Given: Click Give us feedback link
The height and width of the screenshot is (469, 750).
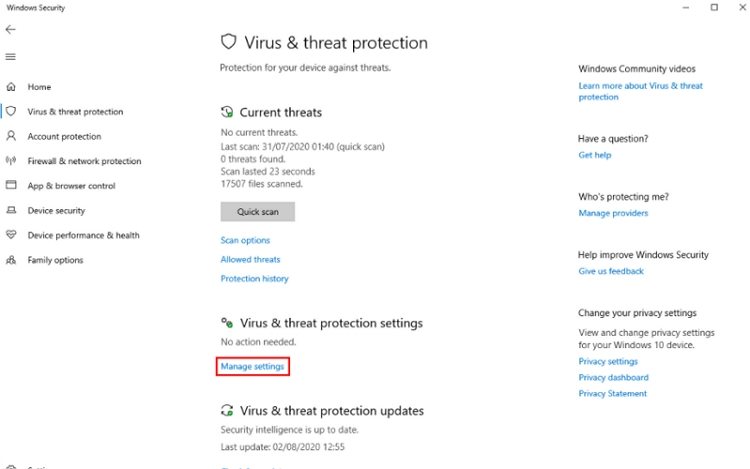Looking at the screenshot, I should pyautogui.click(x=611, y=271).
